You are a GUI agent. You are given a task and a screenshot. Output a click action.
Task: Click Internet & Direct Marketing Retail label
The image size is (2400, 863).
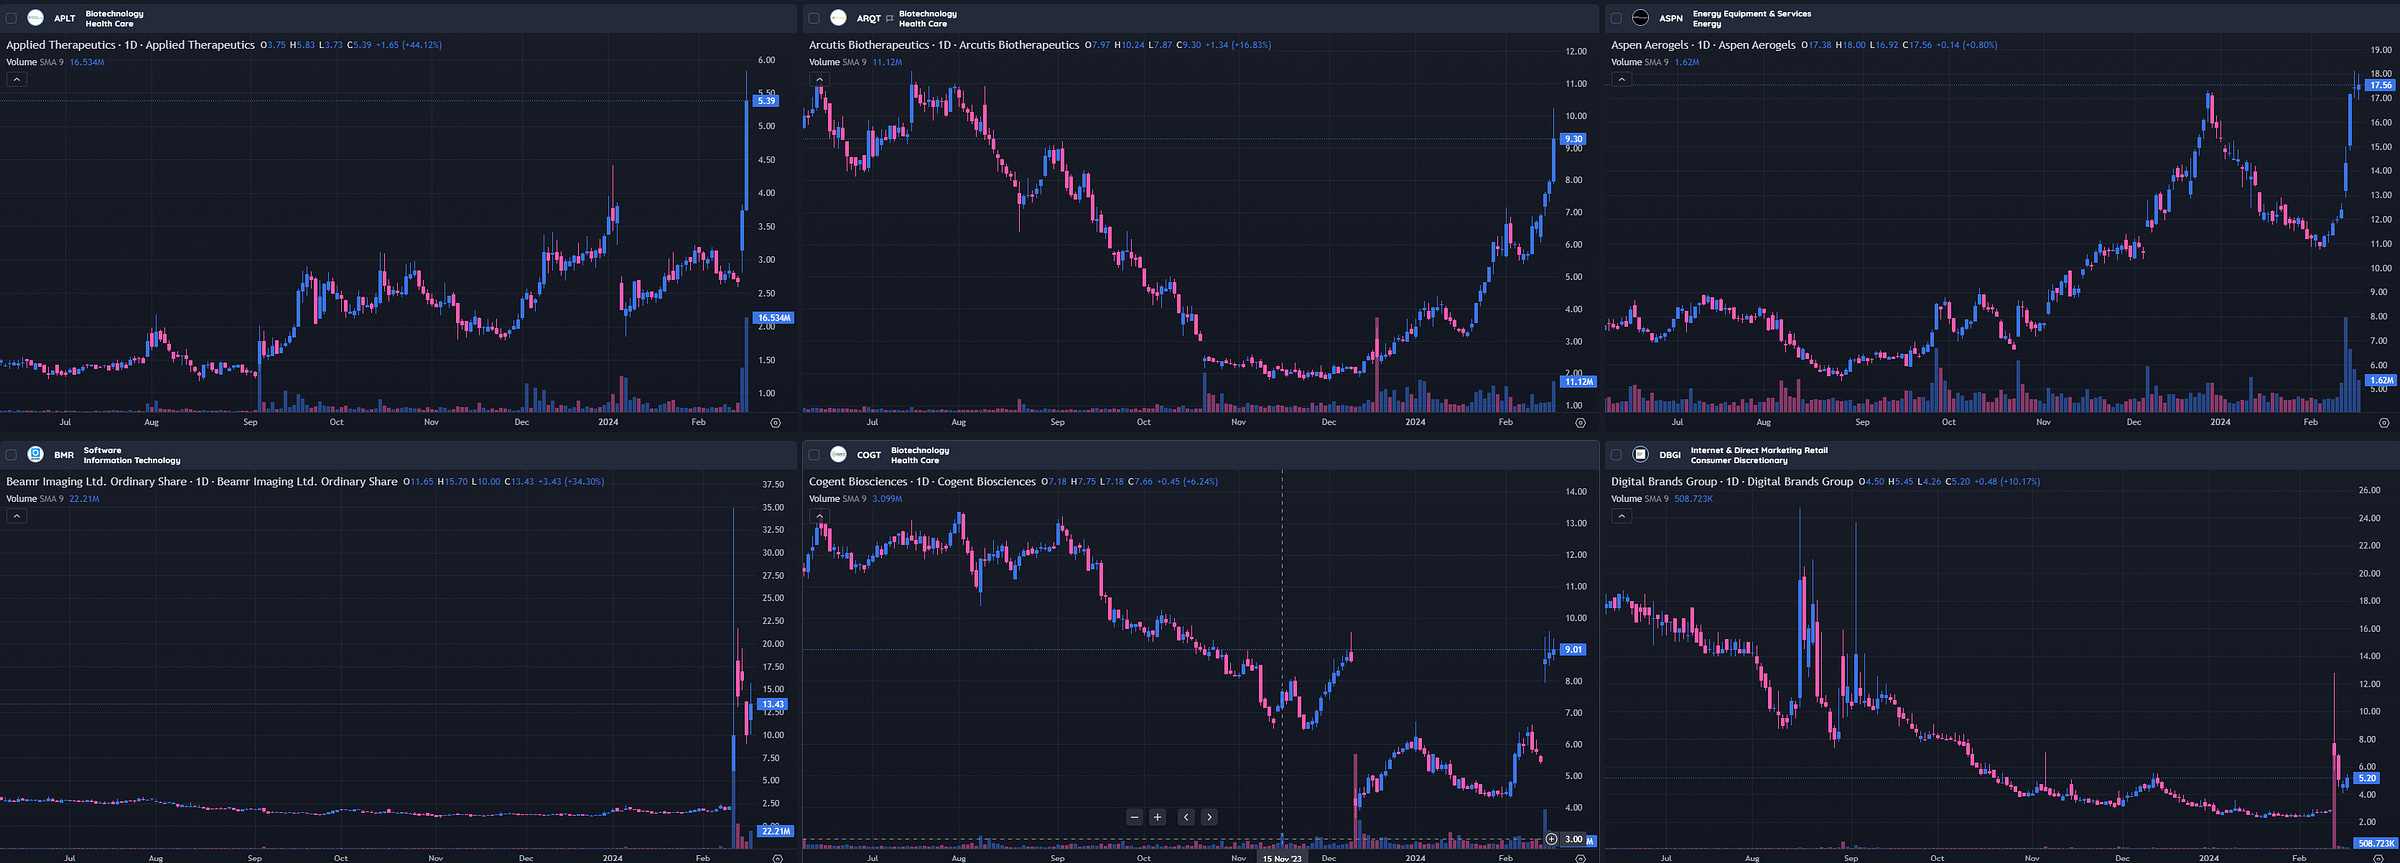(x=1759, y=450)
